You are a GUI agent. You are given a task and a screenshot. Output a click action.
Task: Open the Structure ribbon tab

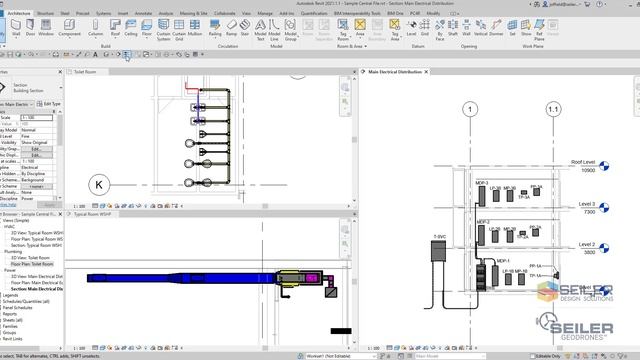point(45,13)
